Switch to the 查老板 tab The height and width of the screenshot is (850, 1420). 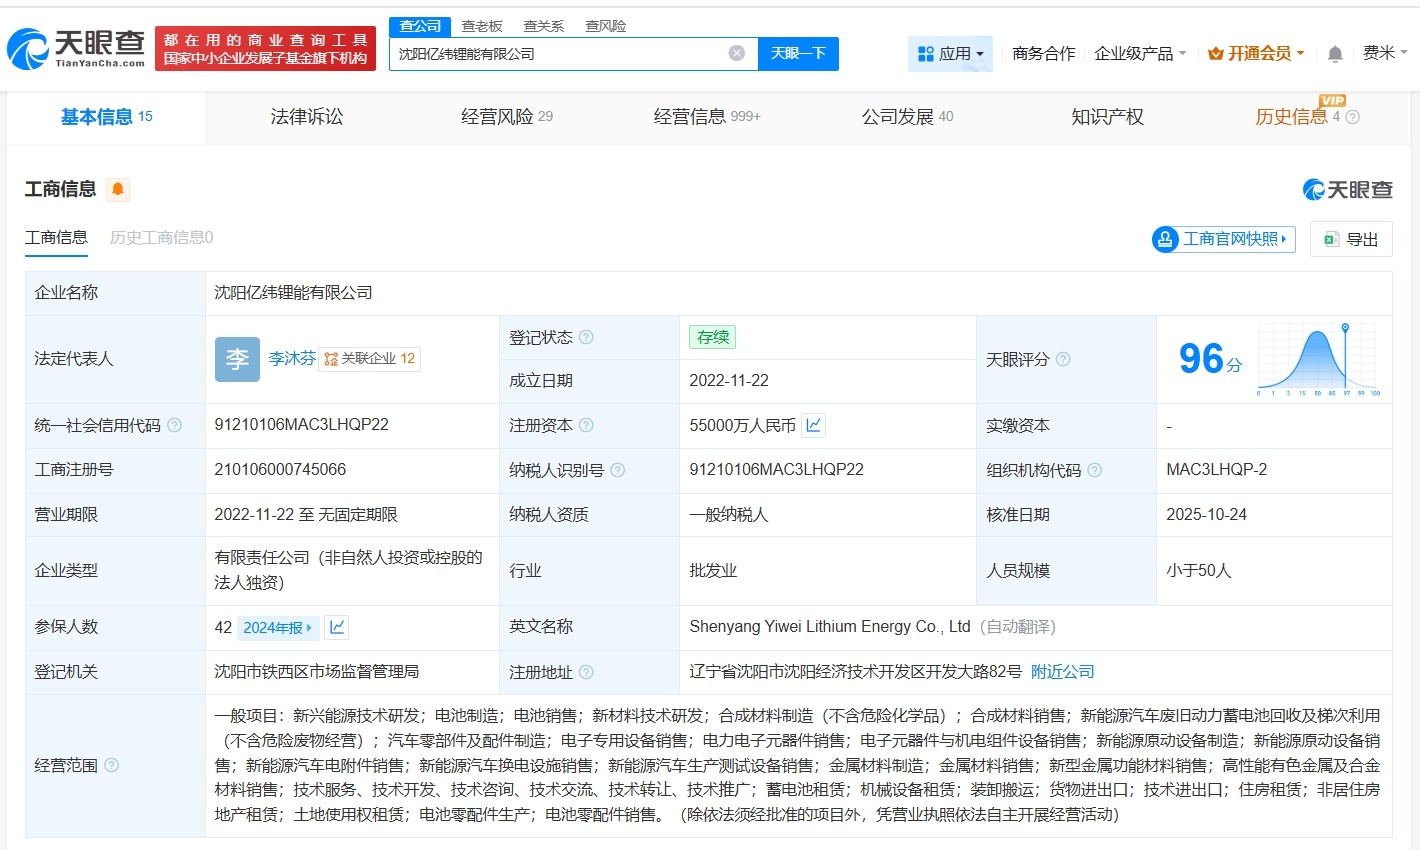(483, 26)
